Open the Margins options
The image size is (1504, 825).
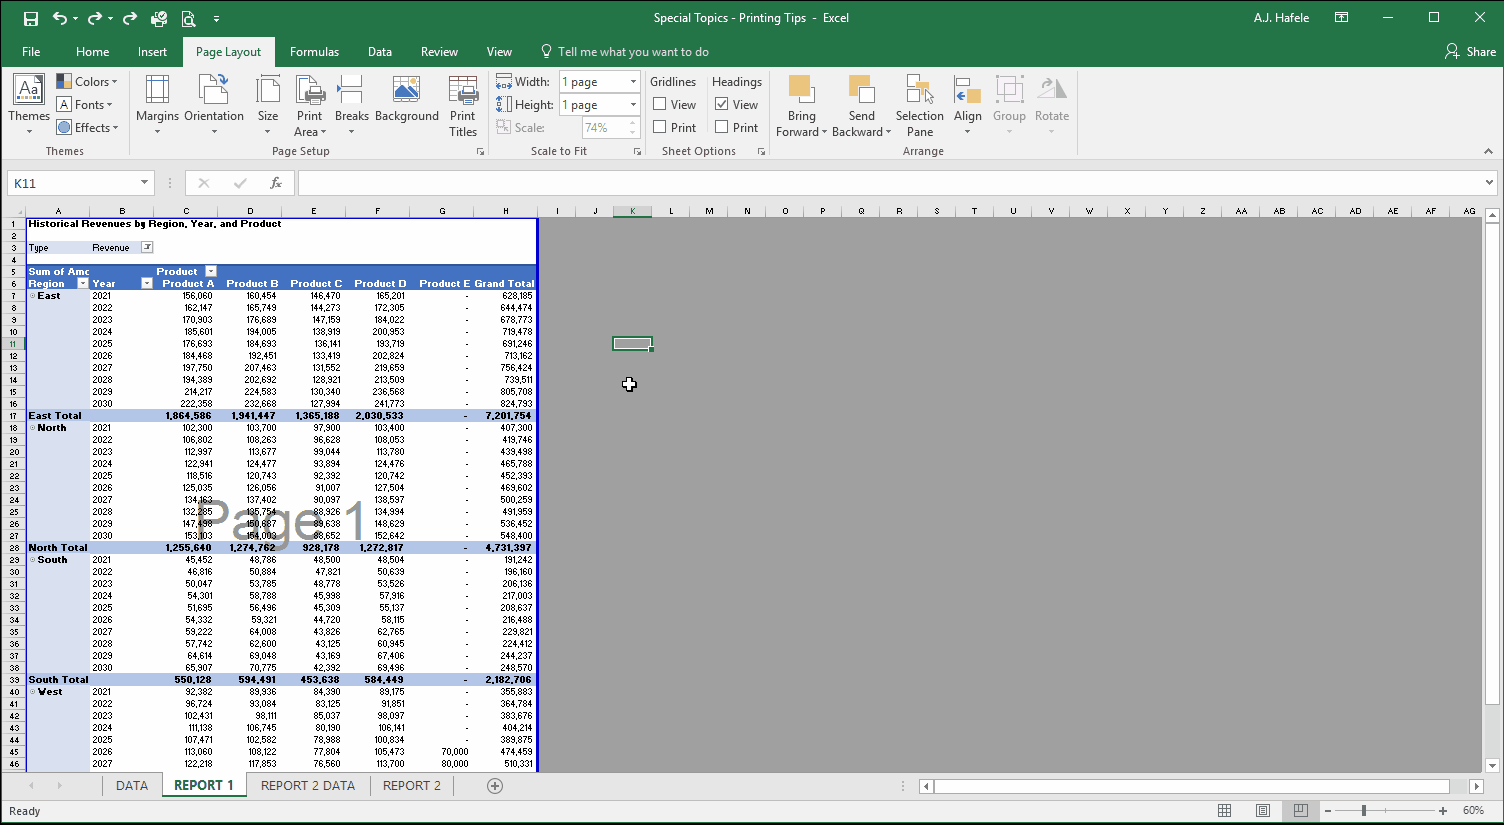[x=157, y=106]
